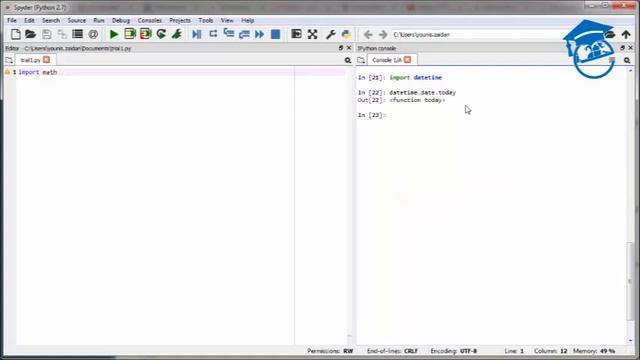
Task: Open the Search menu
Action: (x=51, y=20)
